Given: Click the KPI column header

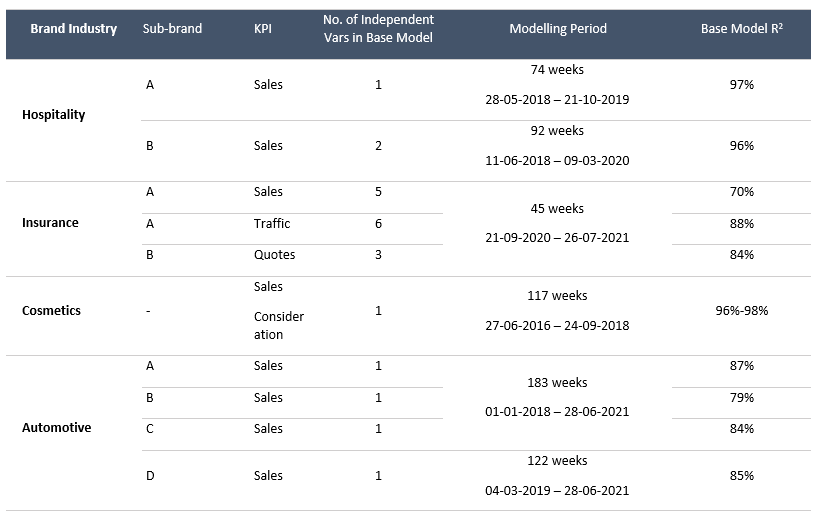Looking at the screenshot, I should click(x=263, y=29).
